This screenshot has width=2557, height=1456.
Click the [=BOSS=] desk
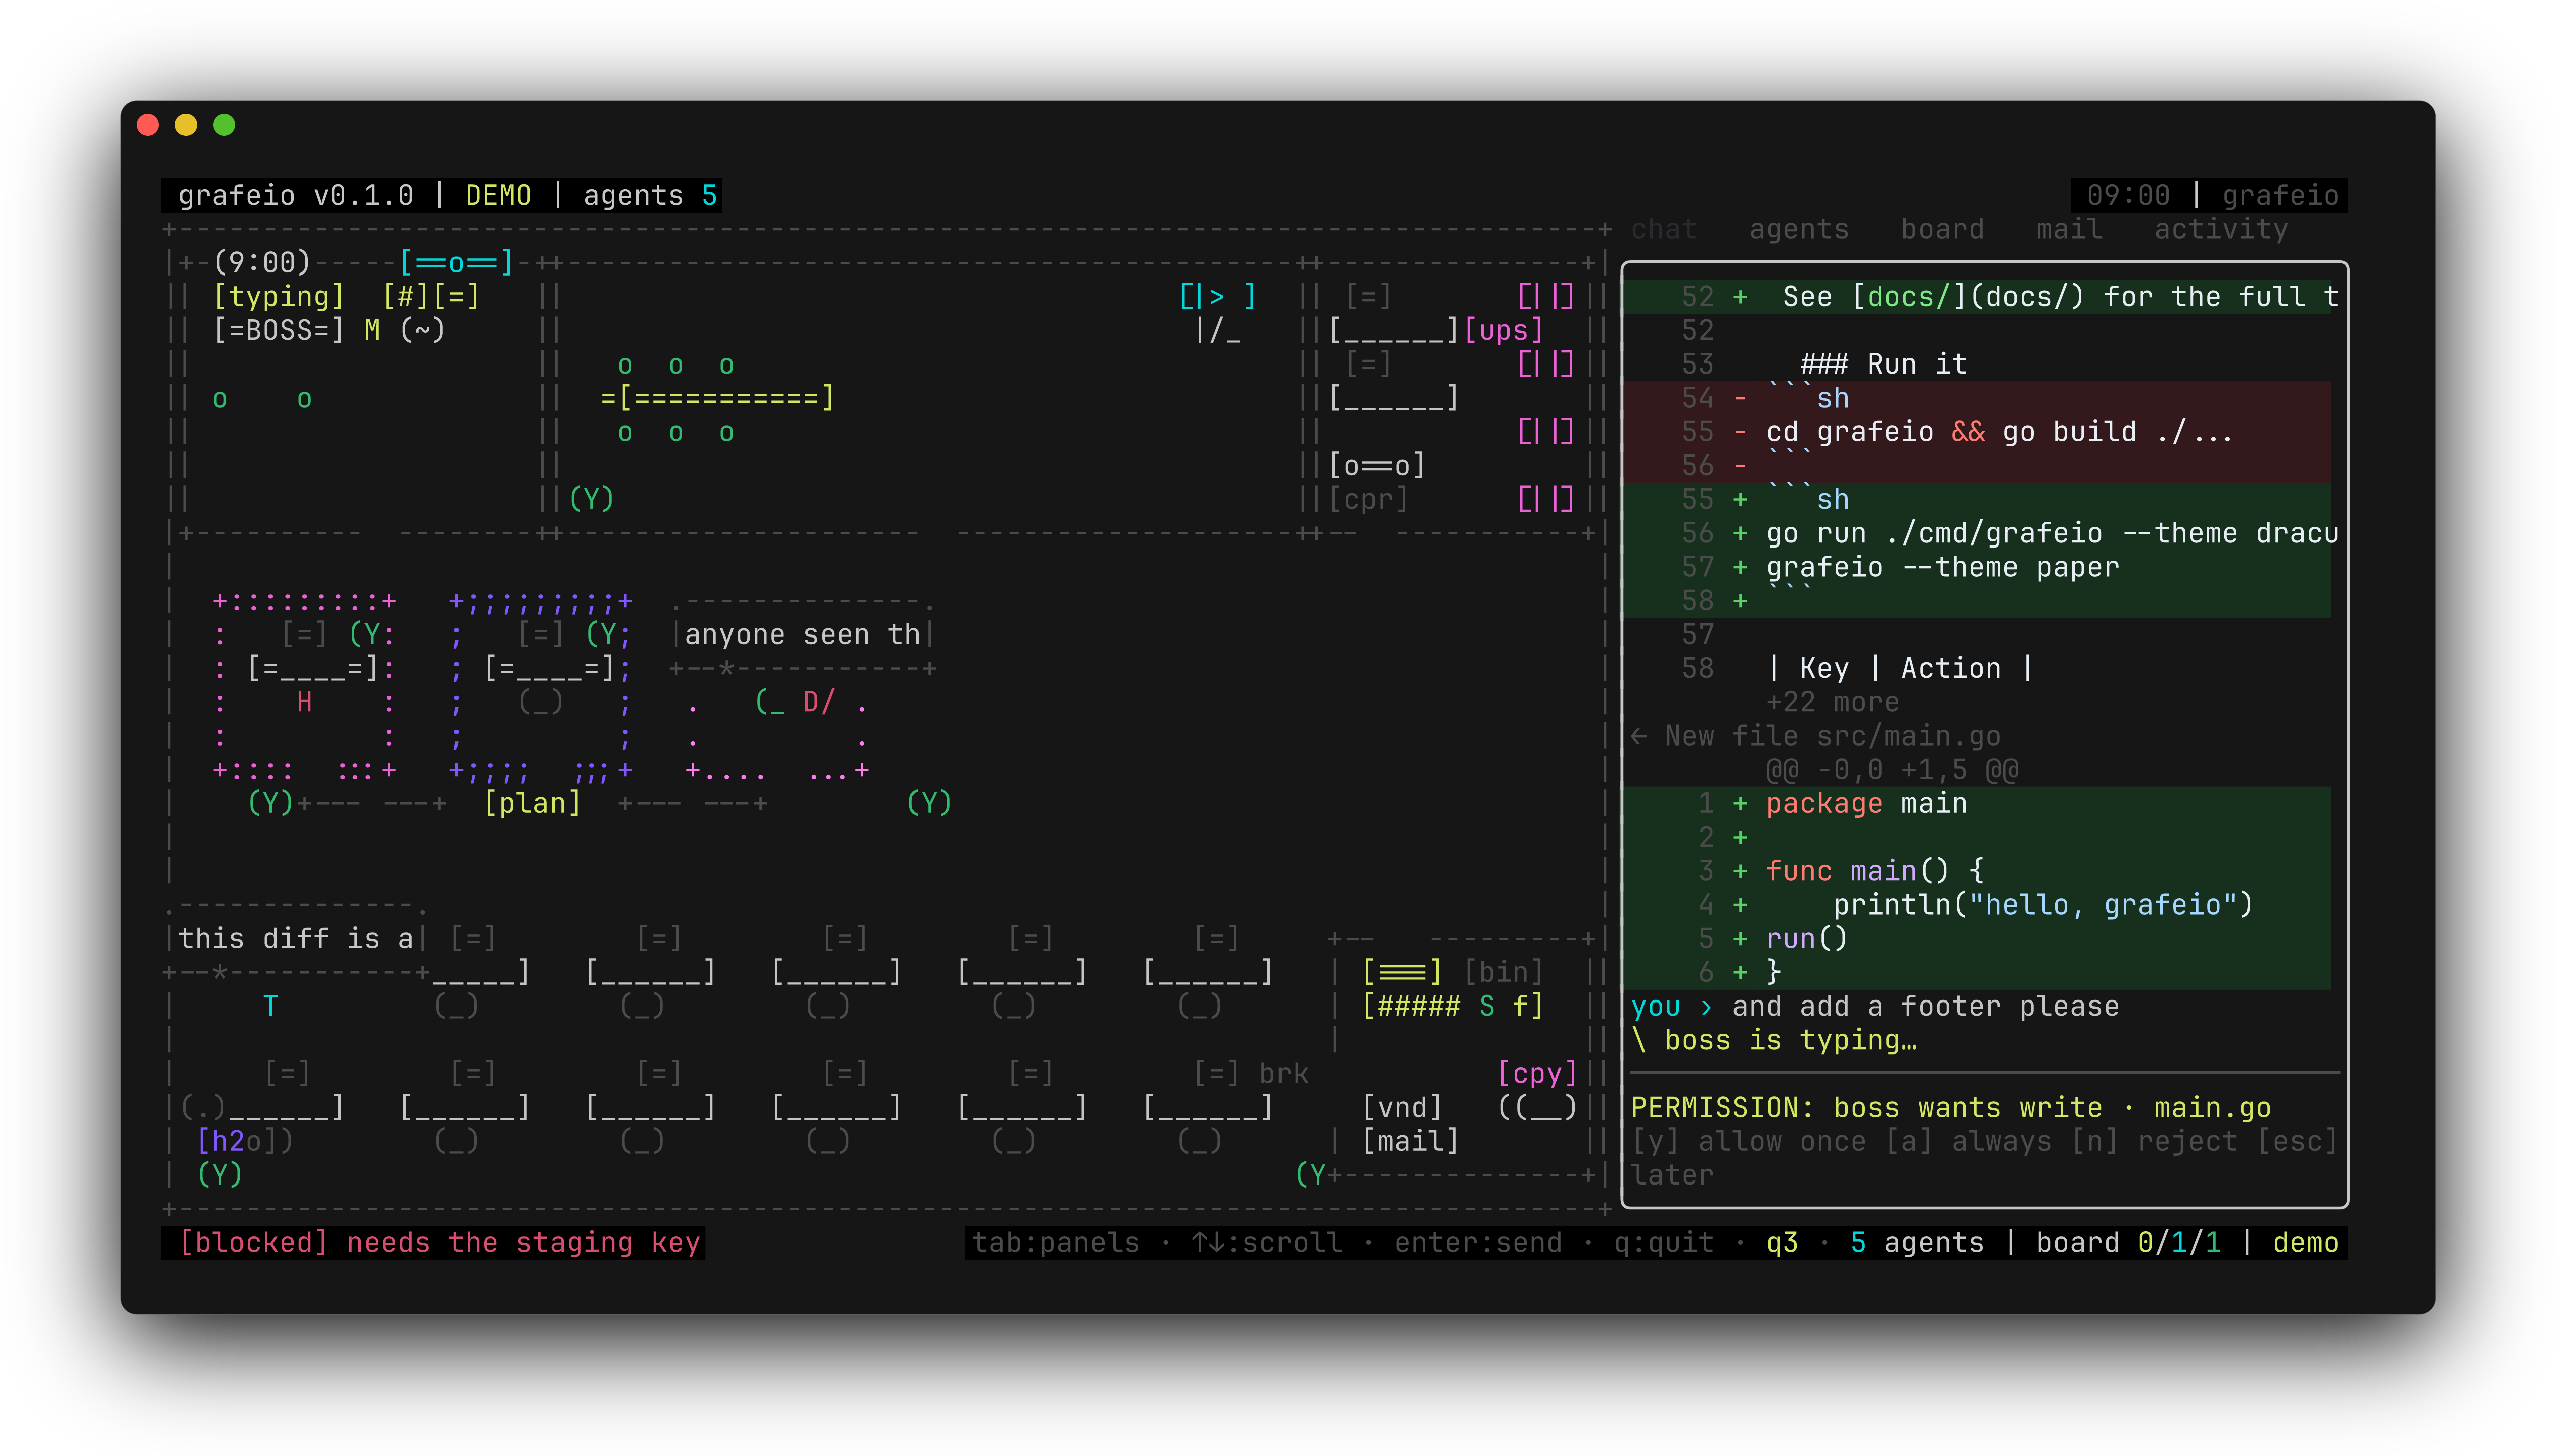pos(279,330)
